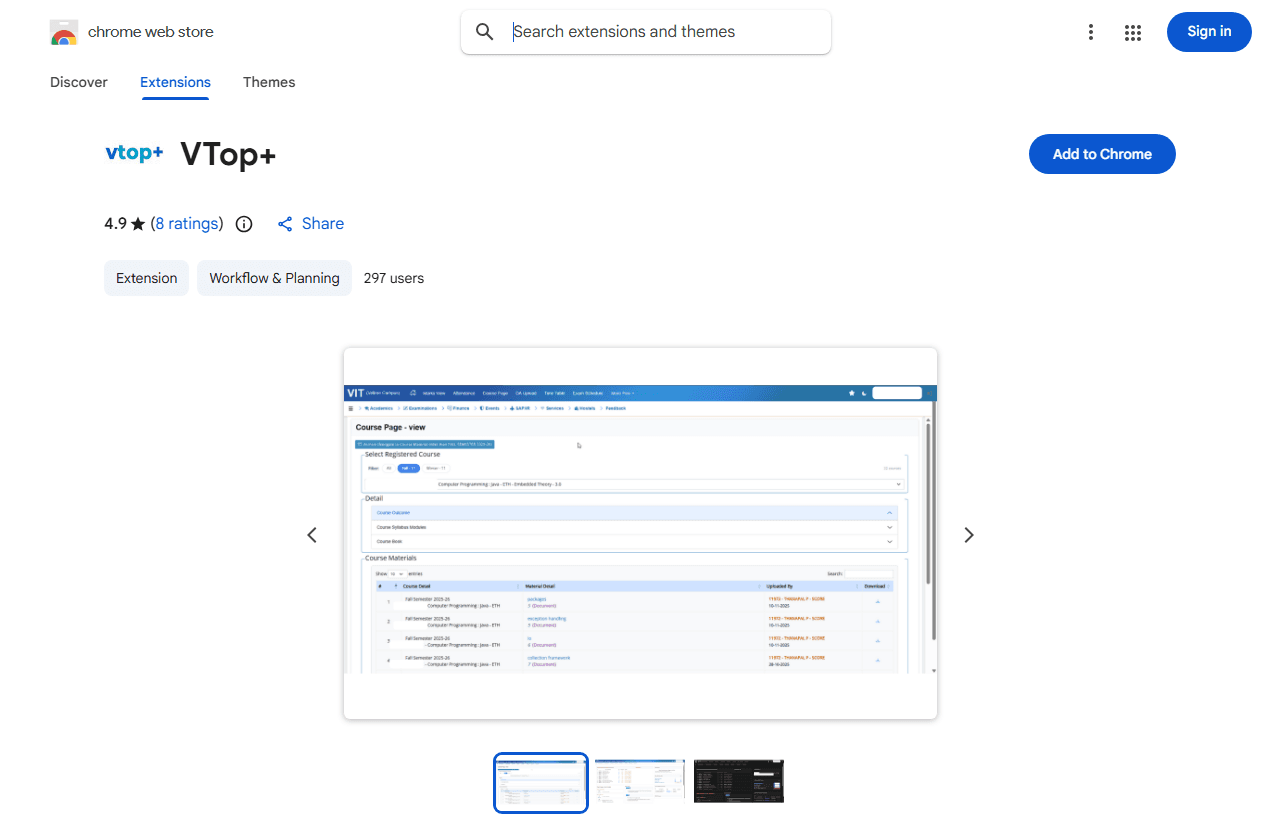Viewport: 1280px width, 832px height.
Task: Open the Google apps grid
Action: point(1133,33)
